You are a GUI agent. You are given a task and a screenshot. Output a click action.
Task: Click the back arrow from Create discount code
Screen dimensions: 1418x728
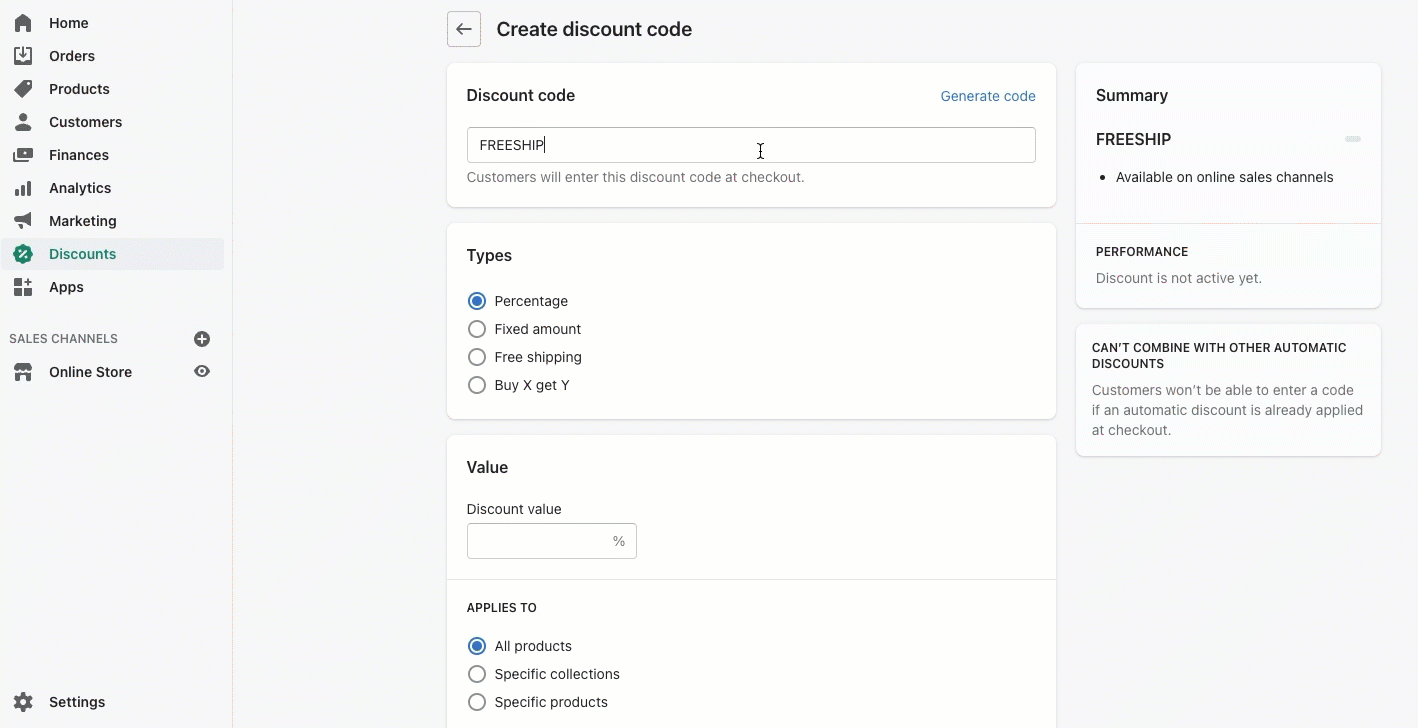click(x=463, y=28)
